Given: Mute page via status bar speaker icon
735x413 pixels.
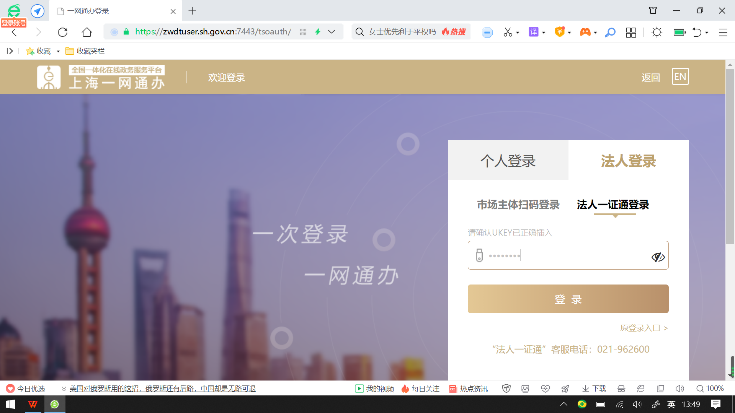Looking at the screenshot, I should pos(680,389).
